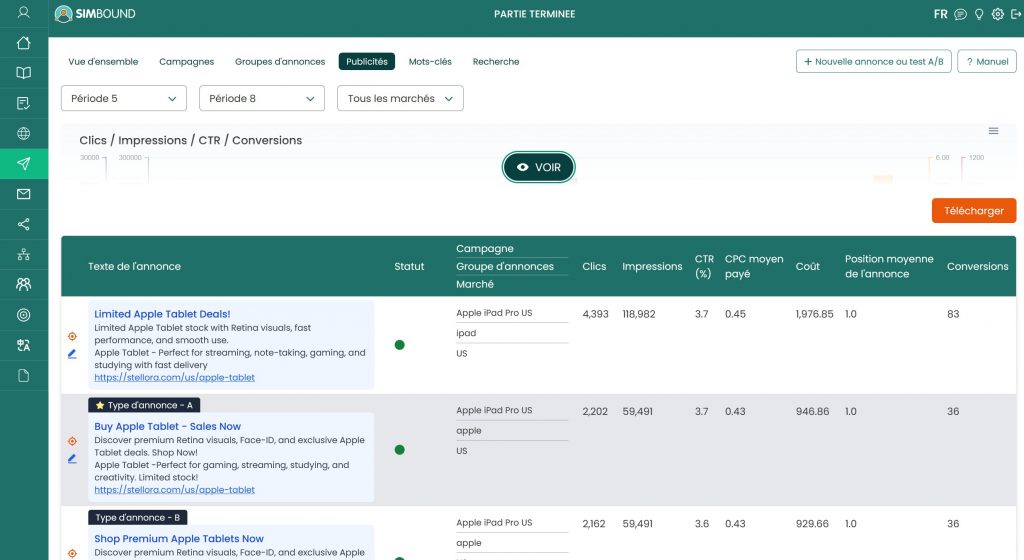
Task: Open the settings gear in top bar
Action: point(998,14)
